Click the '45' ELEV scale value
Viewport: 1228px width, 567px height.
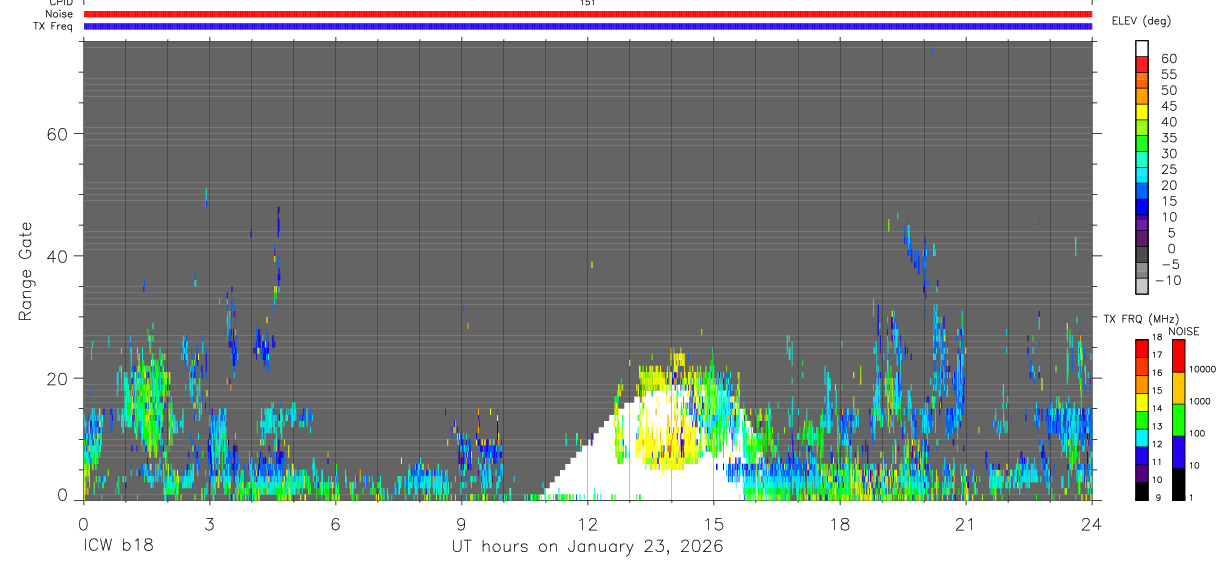[1168, 106]
